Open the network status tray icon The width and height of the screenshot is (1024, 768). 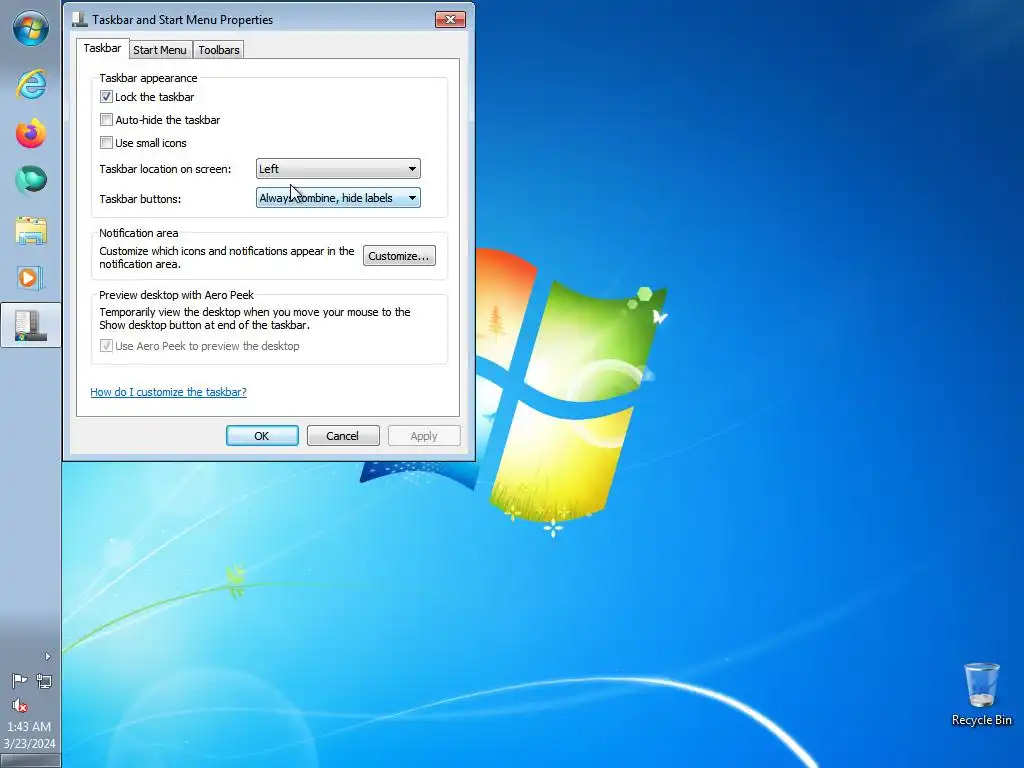click(44, 681)
